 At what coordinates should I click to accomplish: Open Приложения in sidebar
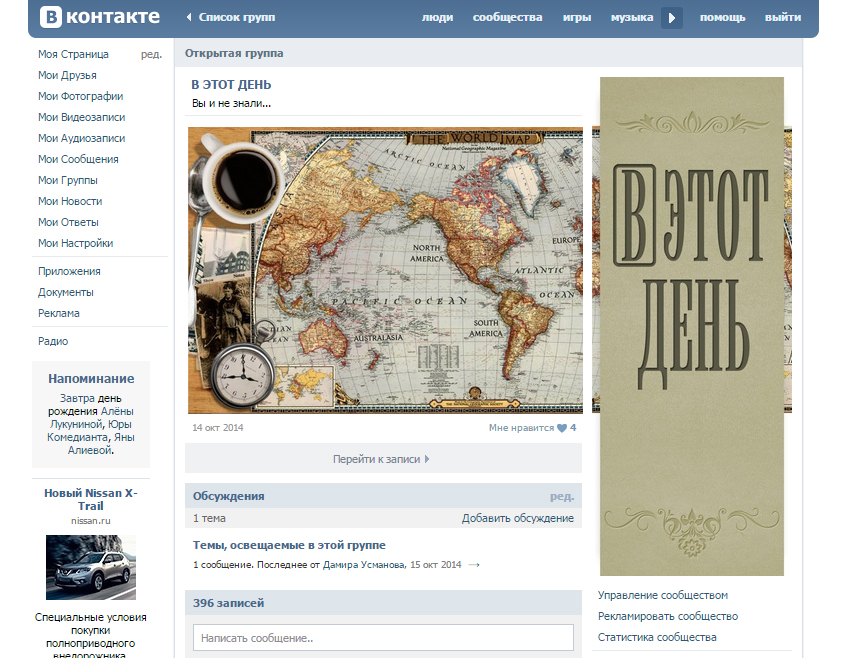pos(69,271)
